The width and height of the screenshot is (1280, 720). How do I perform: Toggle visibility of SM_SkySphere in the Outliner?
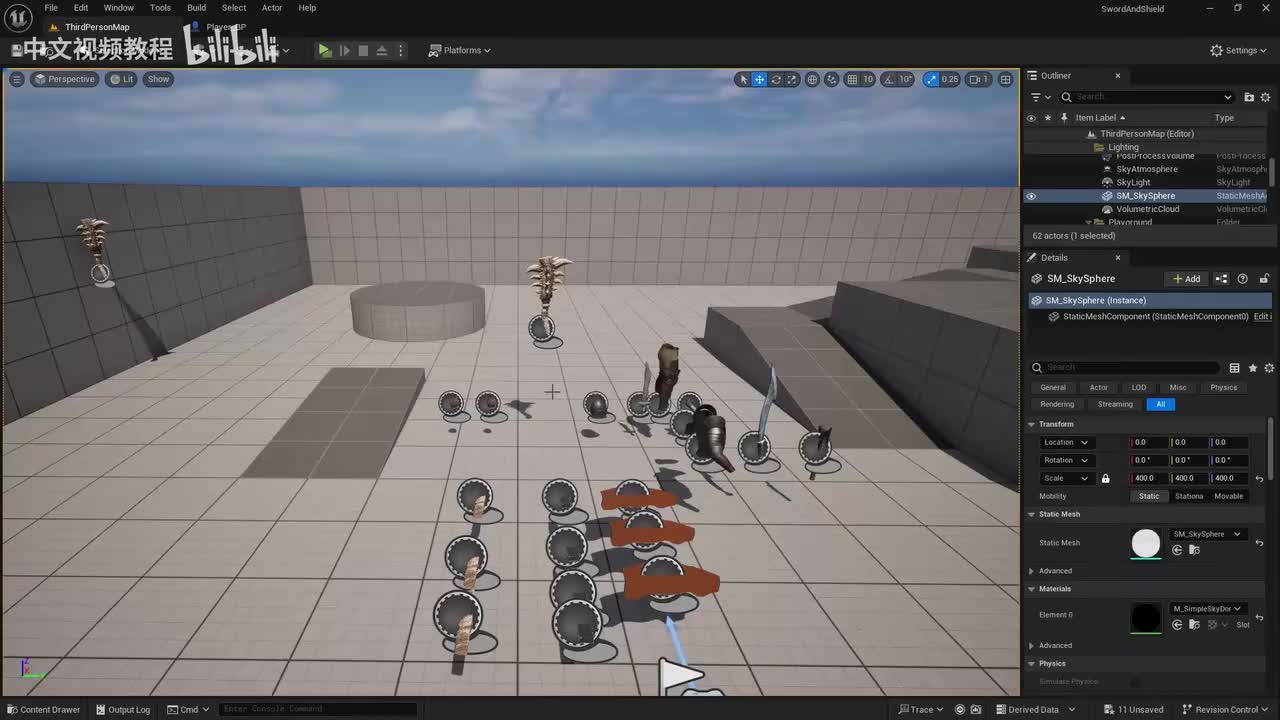pos(1031,196)
